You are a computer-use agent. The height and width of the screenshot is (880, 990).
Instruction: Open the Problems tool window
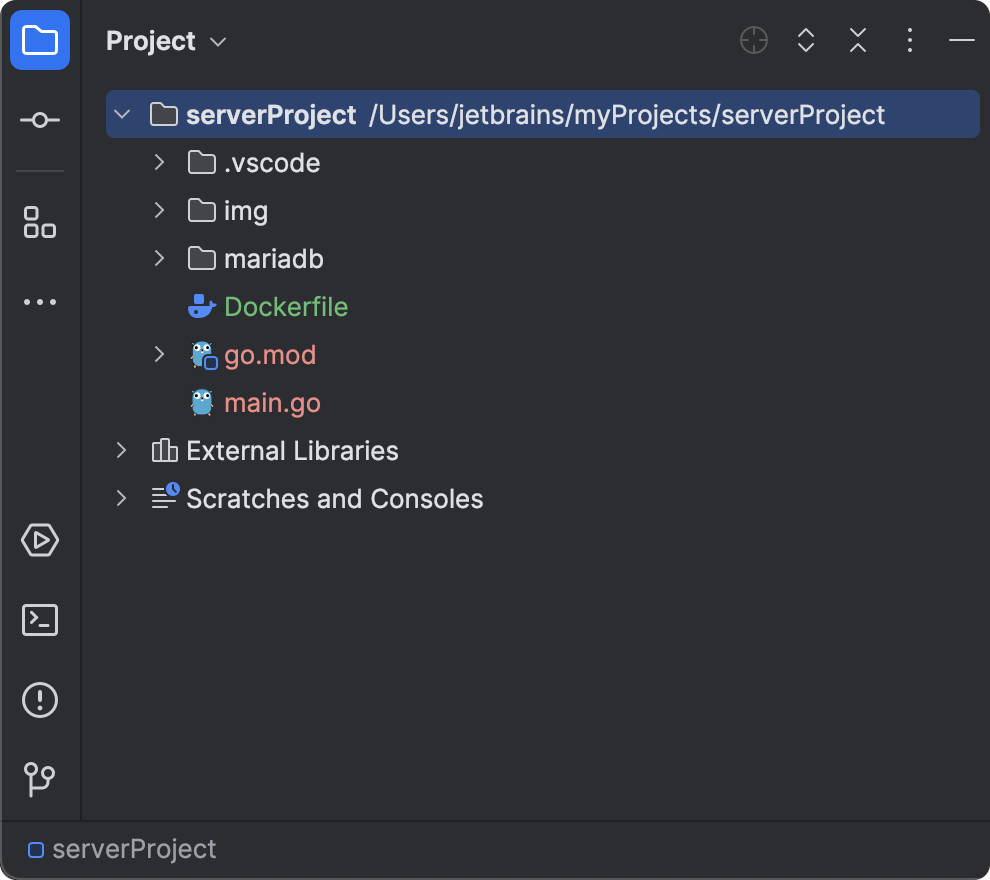coord(39,699)
